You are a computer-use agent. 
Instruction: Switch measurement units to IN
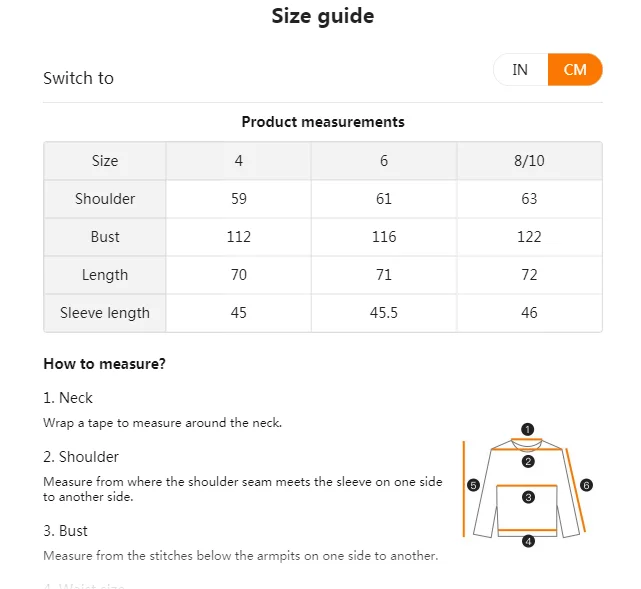520,69
